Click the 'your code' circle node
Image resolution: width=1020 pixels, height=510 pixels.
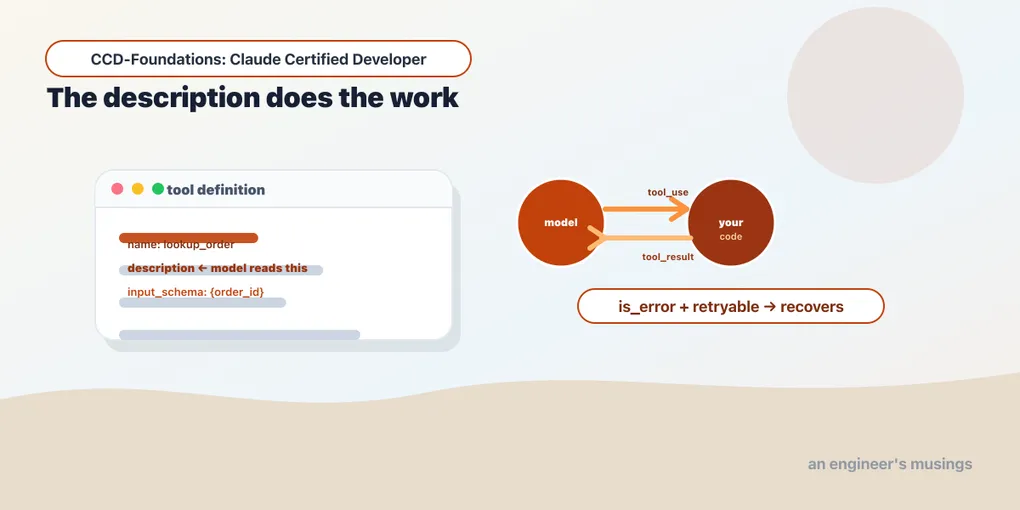click(731, 222)
